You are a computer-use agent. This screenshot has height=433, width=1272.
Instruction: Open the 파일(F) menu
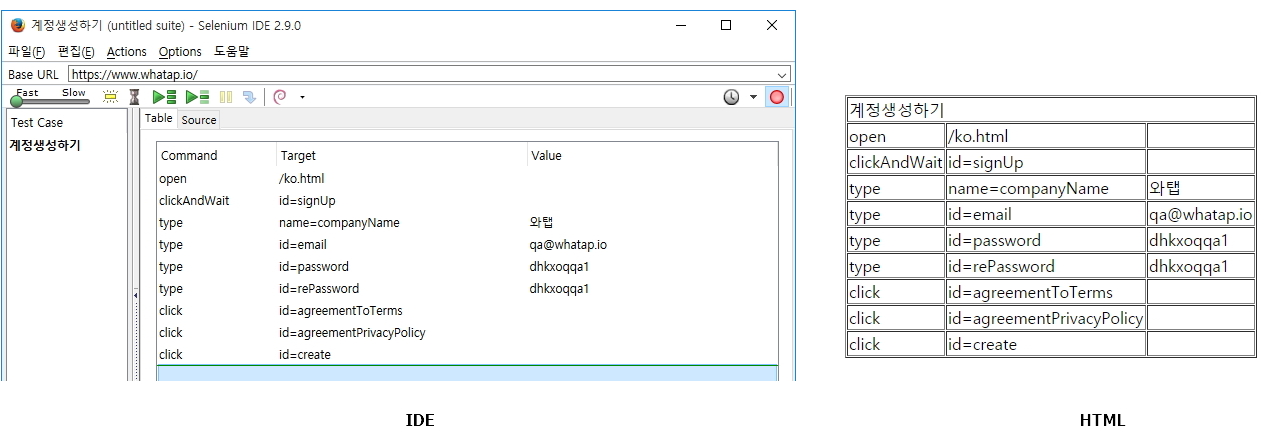click(x=26, y=51)
